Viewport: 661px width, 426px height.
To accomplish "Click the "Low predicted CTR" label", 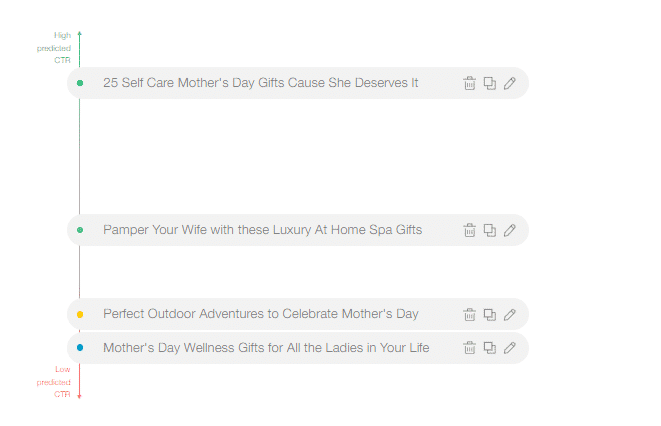I will [54, 382].
